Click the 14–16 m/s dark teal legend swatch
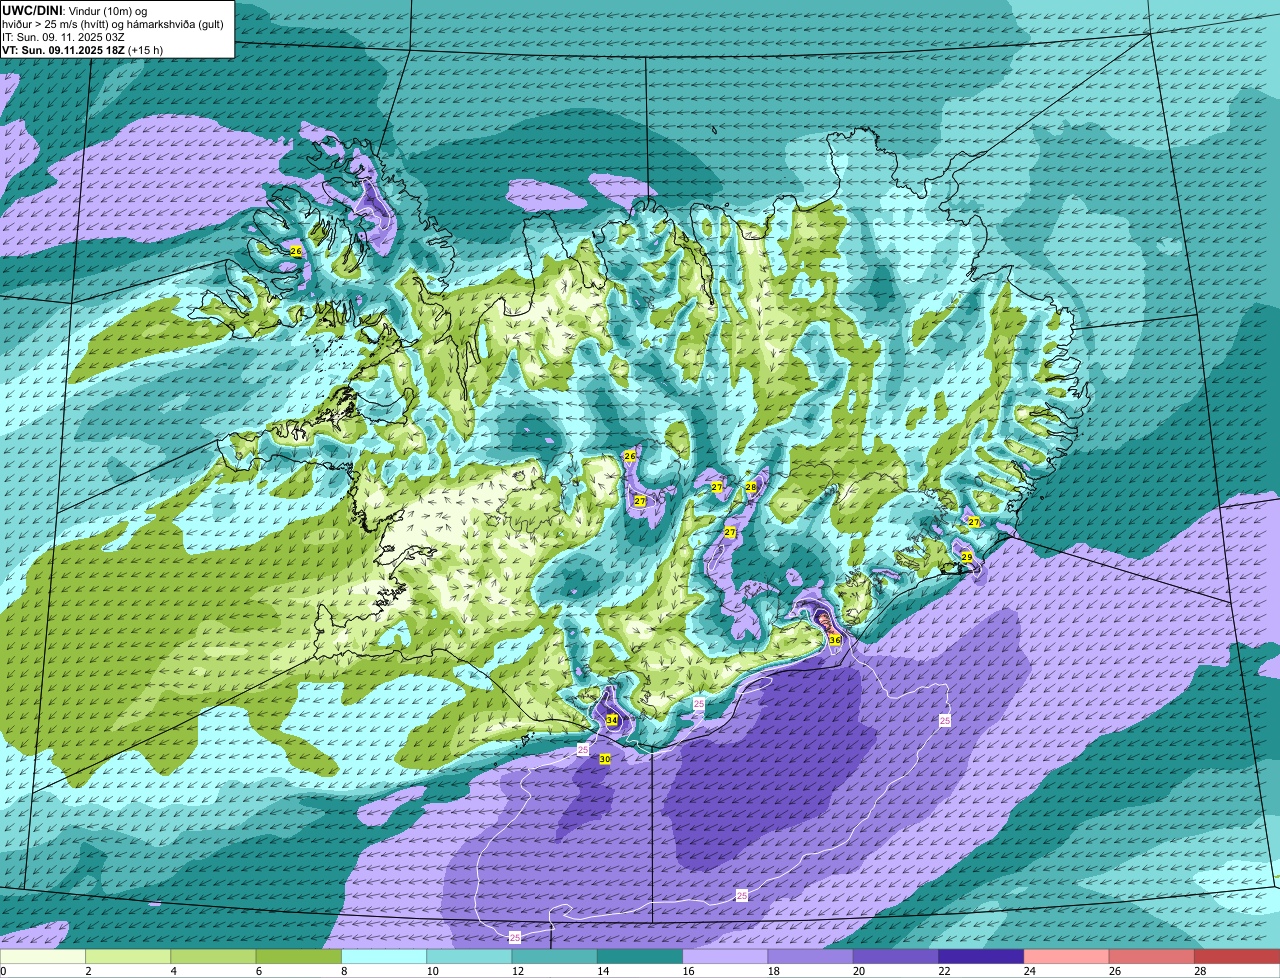Viewport: 1280px width, 978px height. click(640, 956)
